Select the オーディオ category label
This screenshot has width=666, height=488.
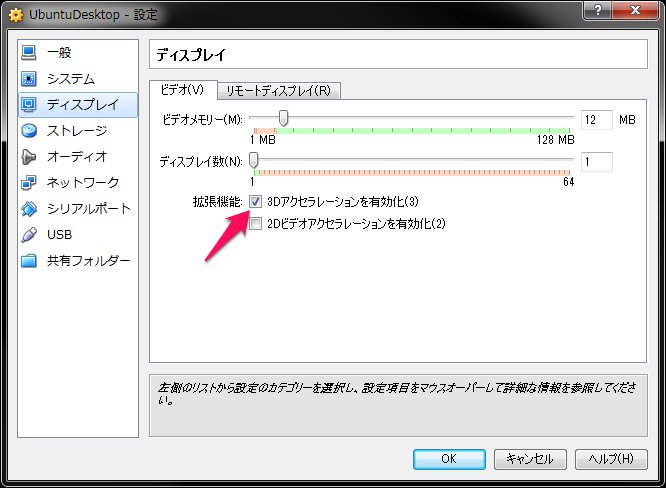[x=77, y=157]
